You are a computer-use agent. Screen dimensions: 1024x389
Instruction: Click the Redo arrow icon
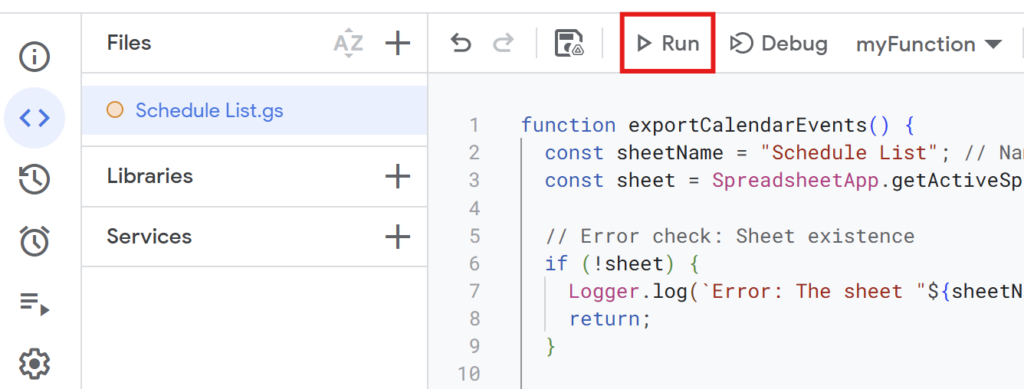click(503, 44)
